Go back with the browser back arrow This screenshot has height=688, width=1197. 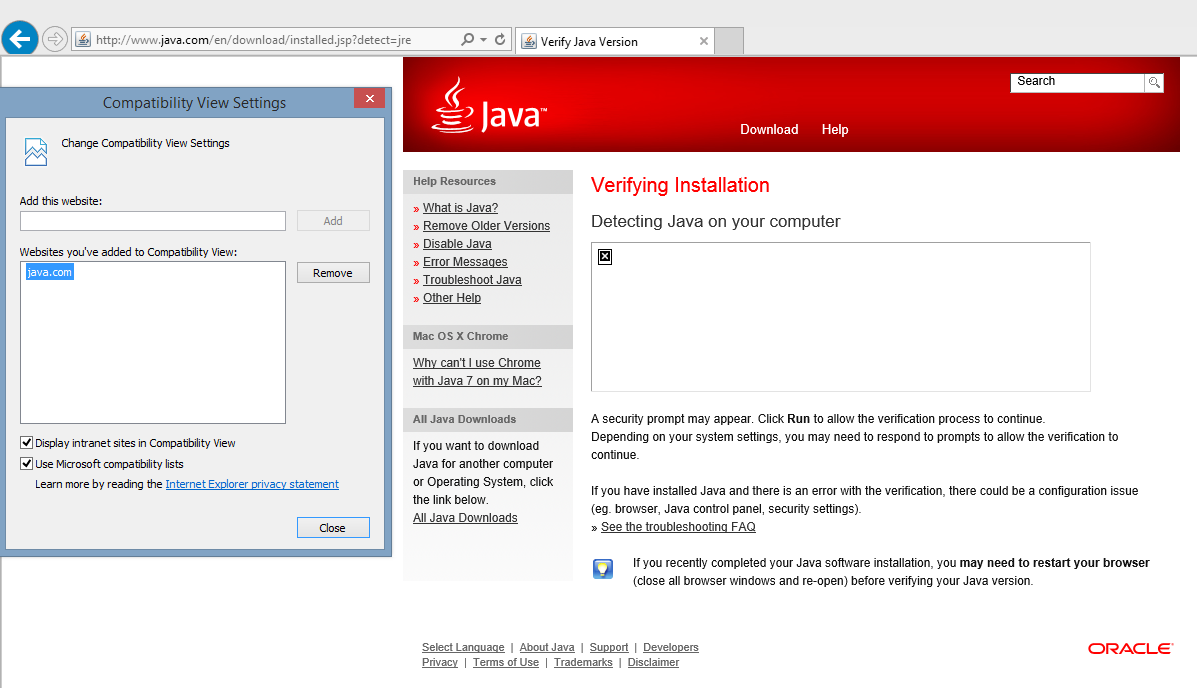(x=20, y=38)
